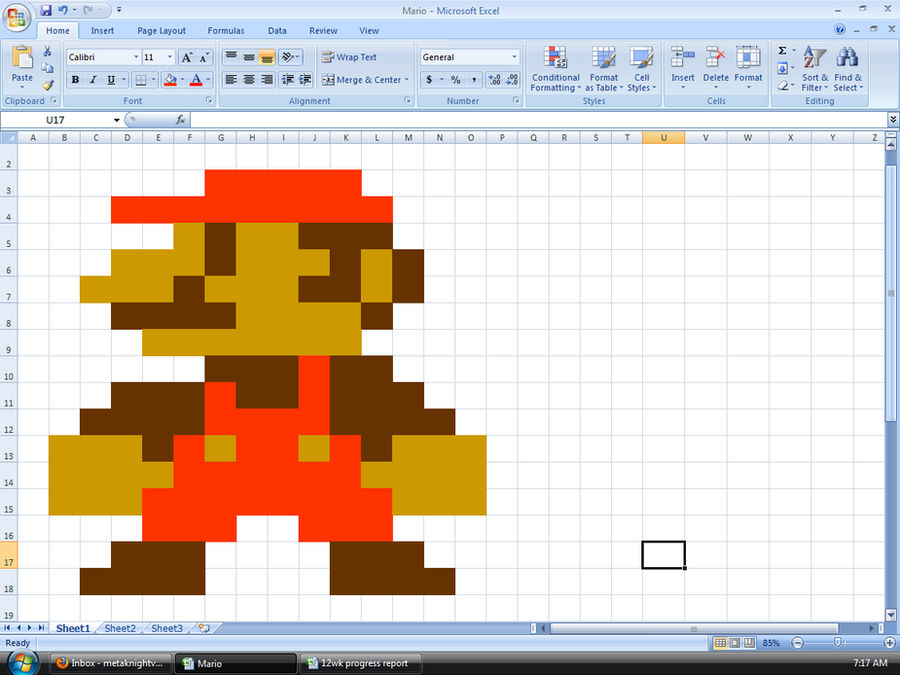
Task: Toggle Bottom Align, currently highlighted
Action: coord(266,57)
